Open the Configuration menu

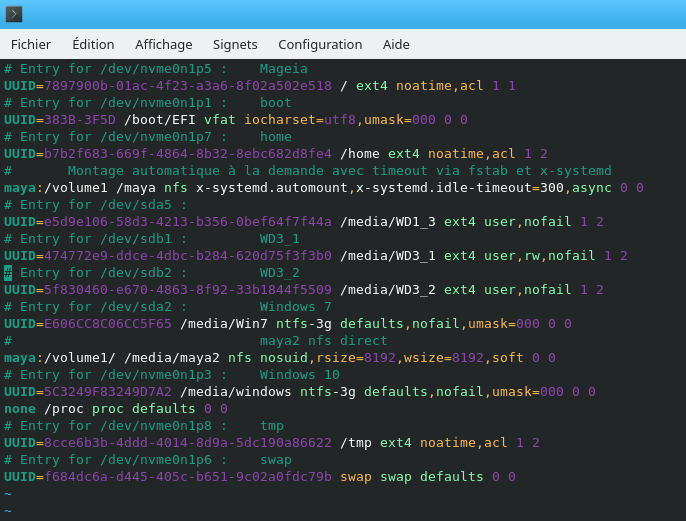320,45
